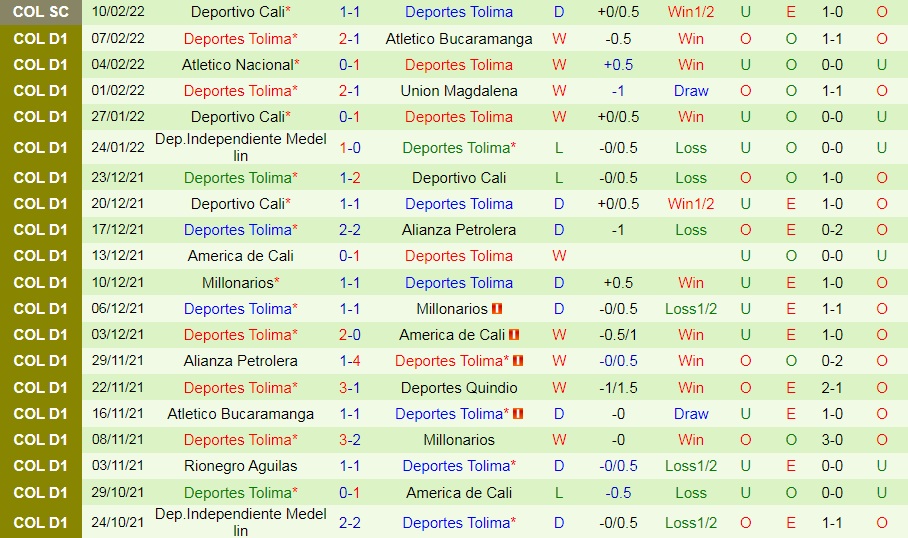
Task: Click red card icon in the 16/11/21 row
Action: 518,414
